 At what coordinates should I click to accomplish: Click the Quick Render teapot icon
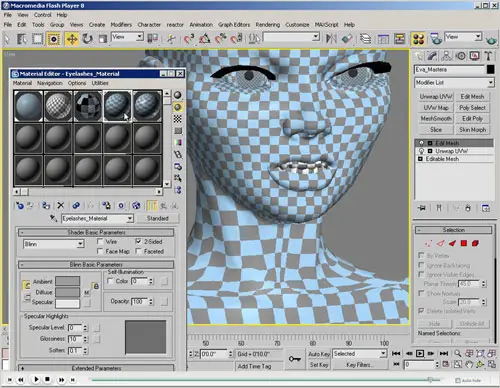pyautogui.click(x=491, y=40)
